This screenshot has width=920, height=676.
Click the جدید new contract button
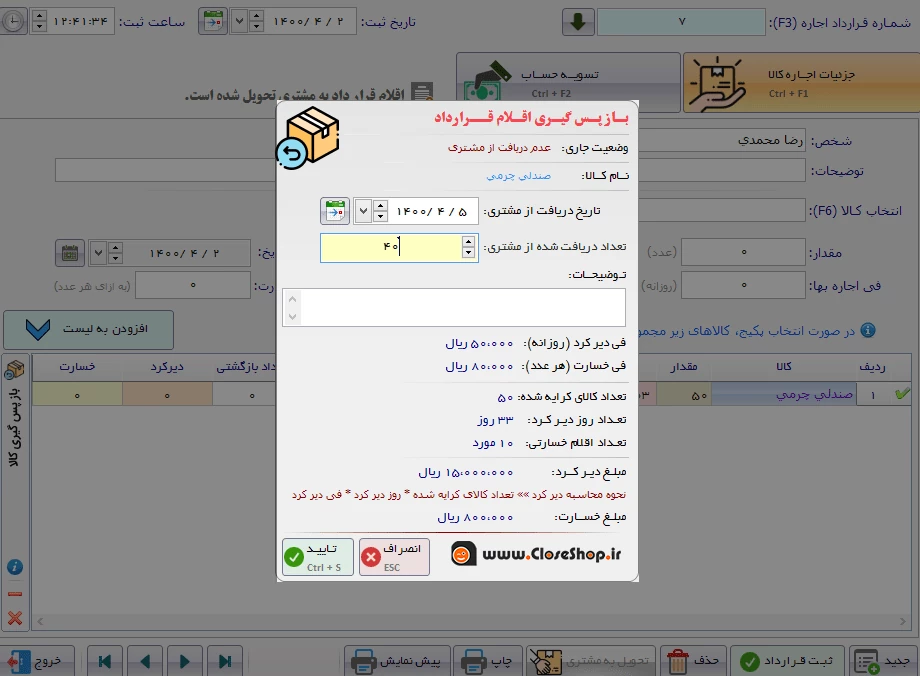coord(884,661)
